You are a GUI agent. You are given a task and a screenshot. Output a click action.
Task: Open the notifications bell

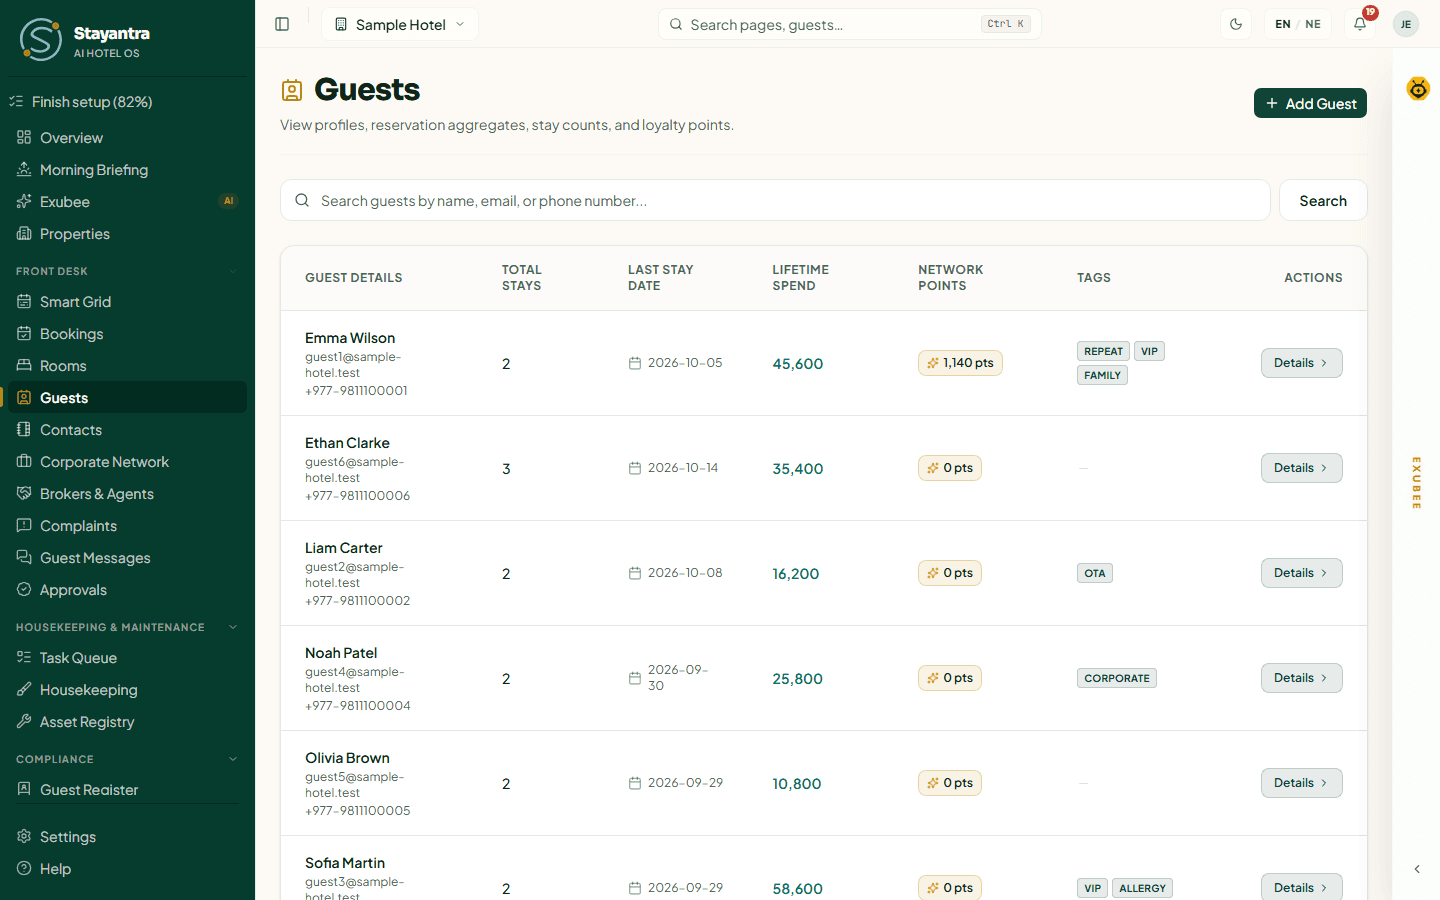tap(1360, 24)
